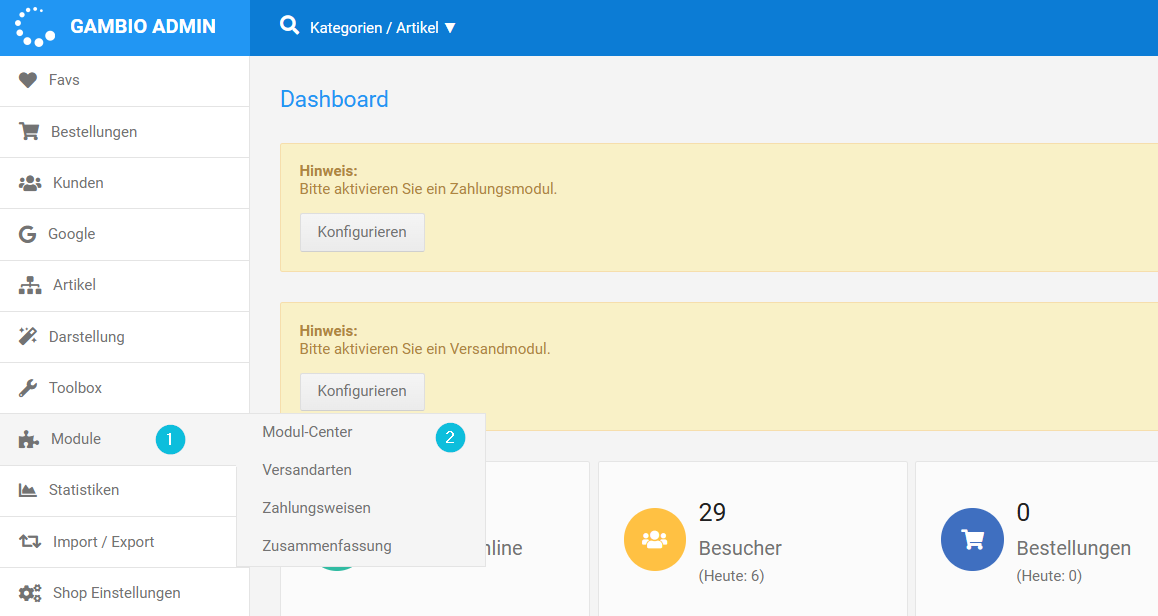Click Konfigurieren for the Versandmodul notice
Screen dimensions: 1158x616
[x=362, y=391]
